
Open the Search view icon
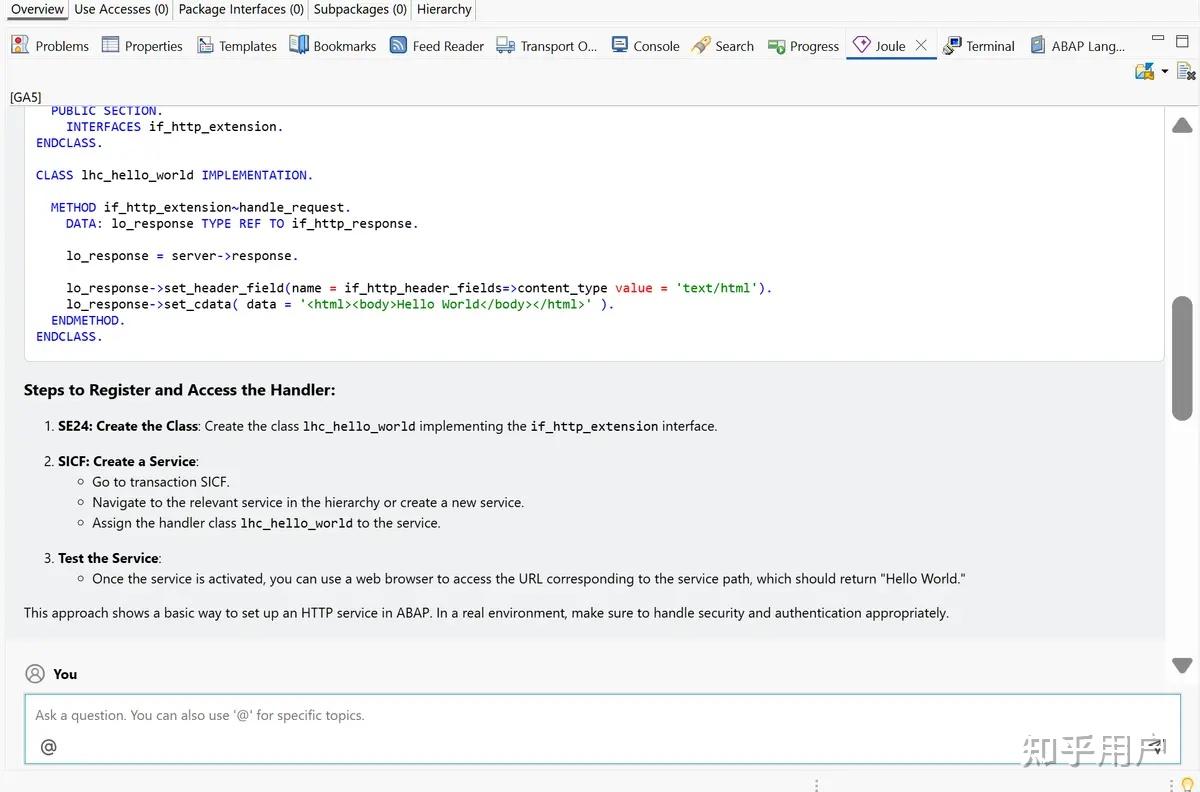pyautogui.click(x=701, y=44)
